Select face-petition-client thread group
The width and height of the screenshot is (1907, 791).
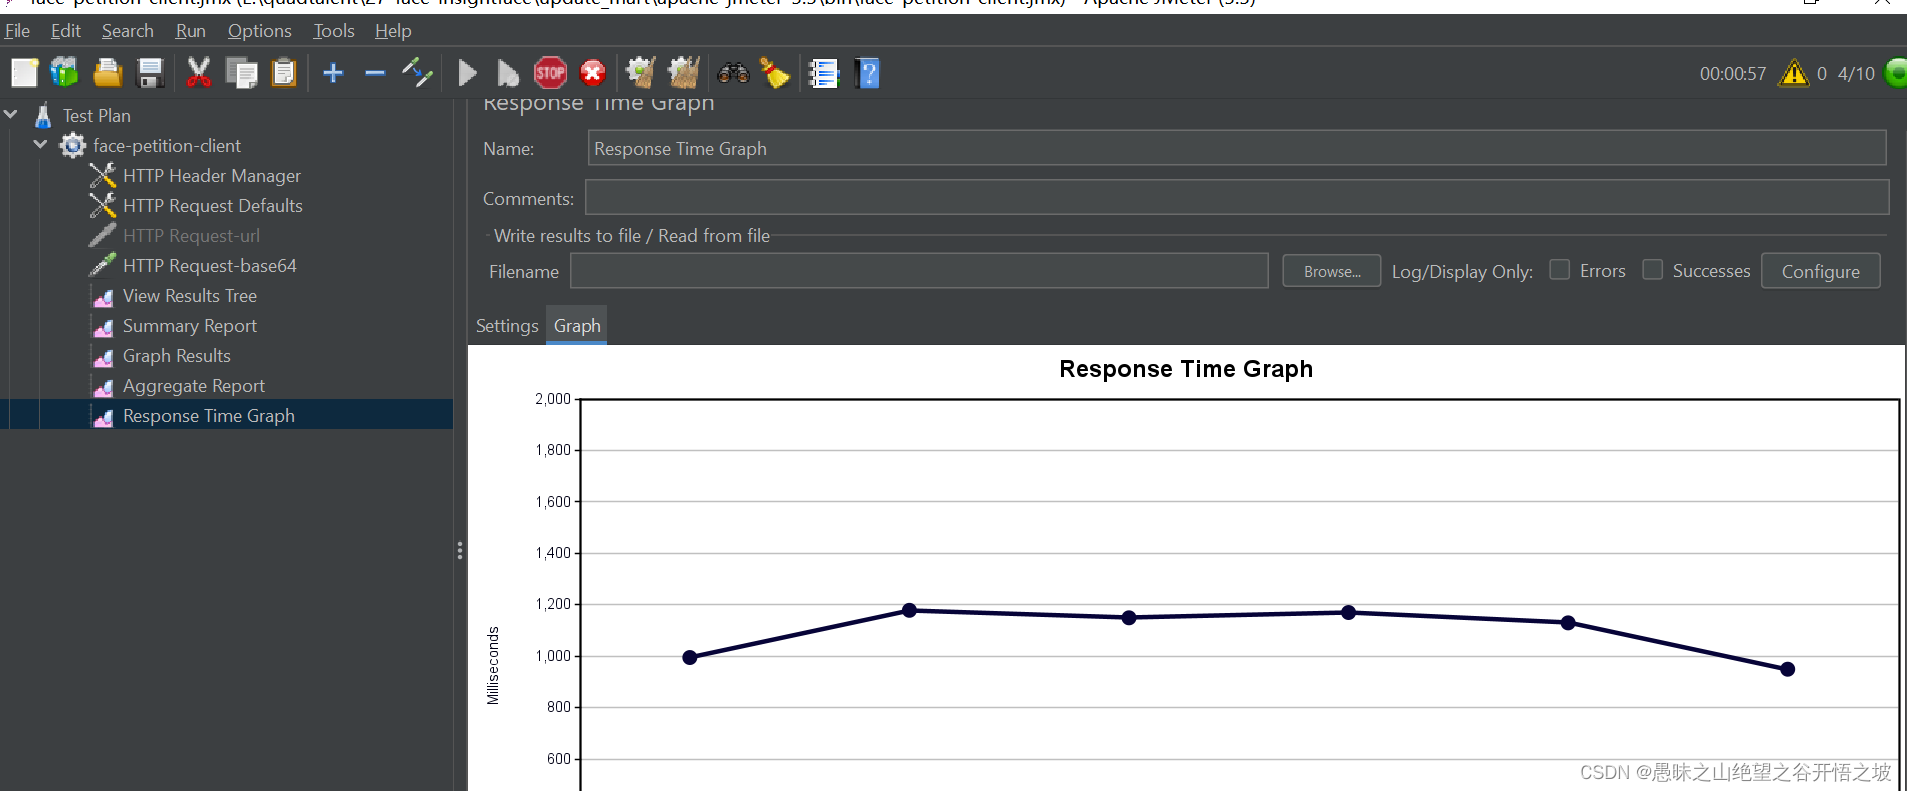[166, 146]
